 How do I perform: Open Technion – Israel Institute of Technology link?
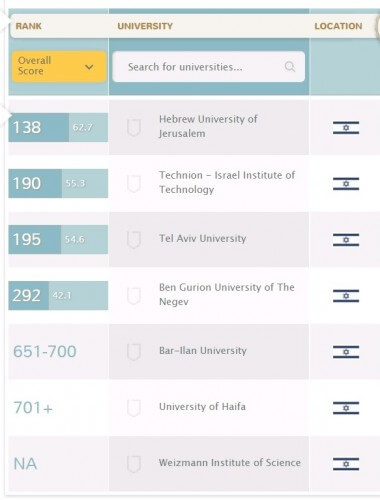pos(227,182)
